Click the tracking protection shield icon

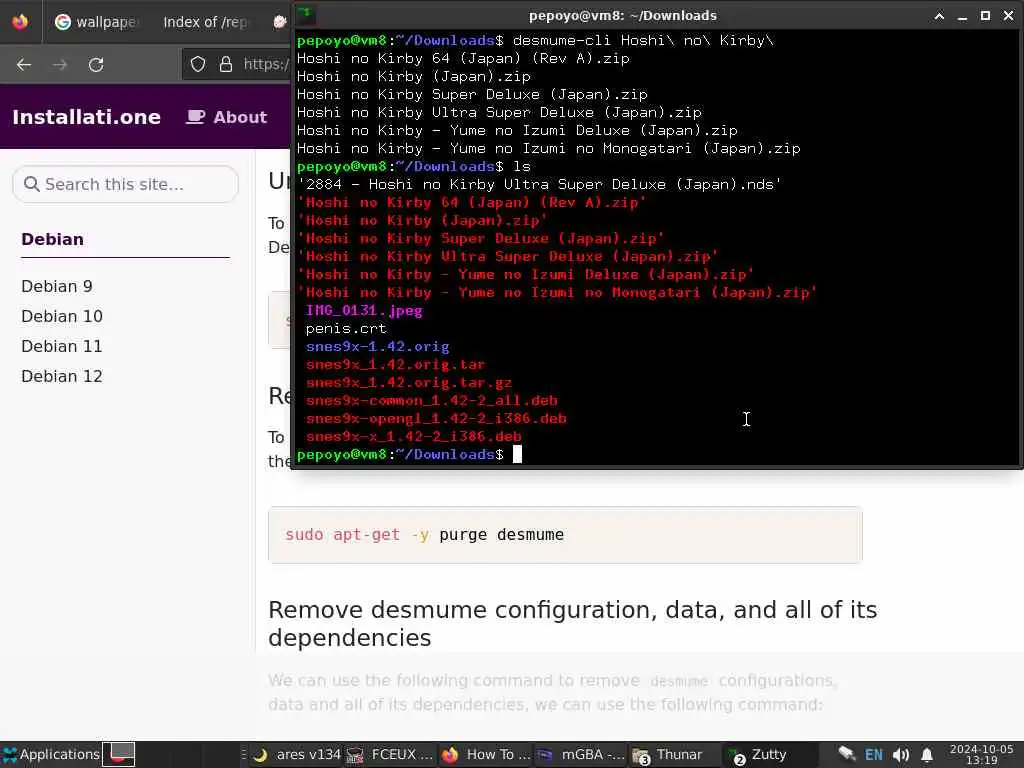pyautogui.click(x=198, y=64)
